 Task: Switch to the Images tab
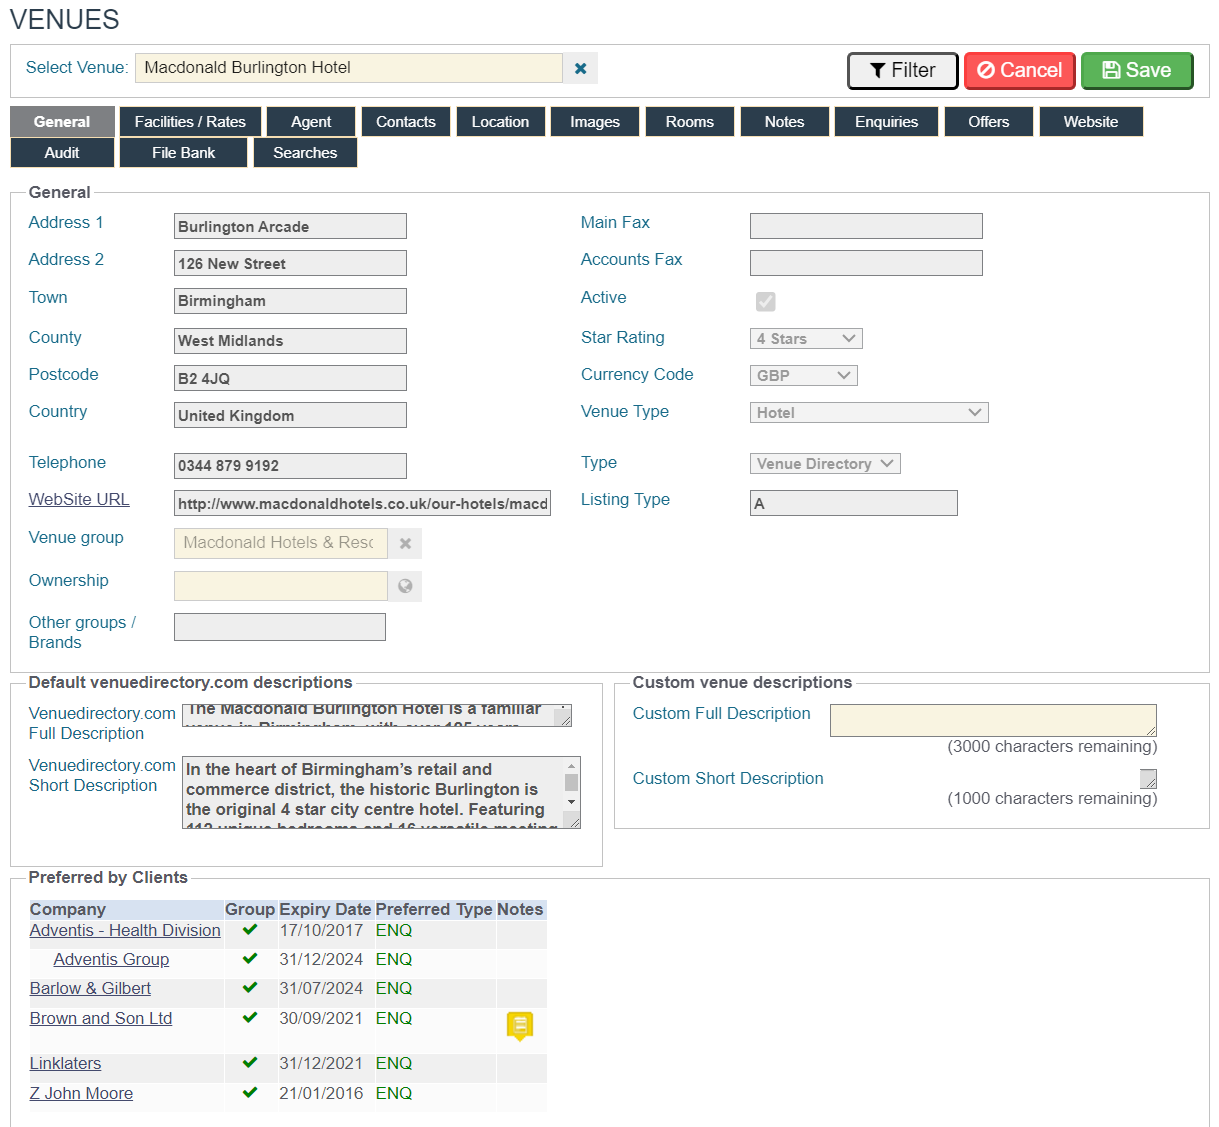595,122
